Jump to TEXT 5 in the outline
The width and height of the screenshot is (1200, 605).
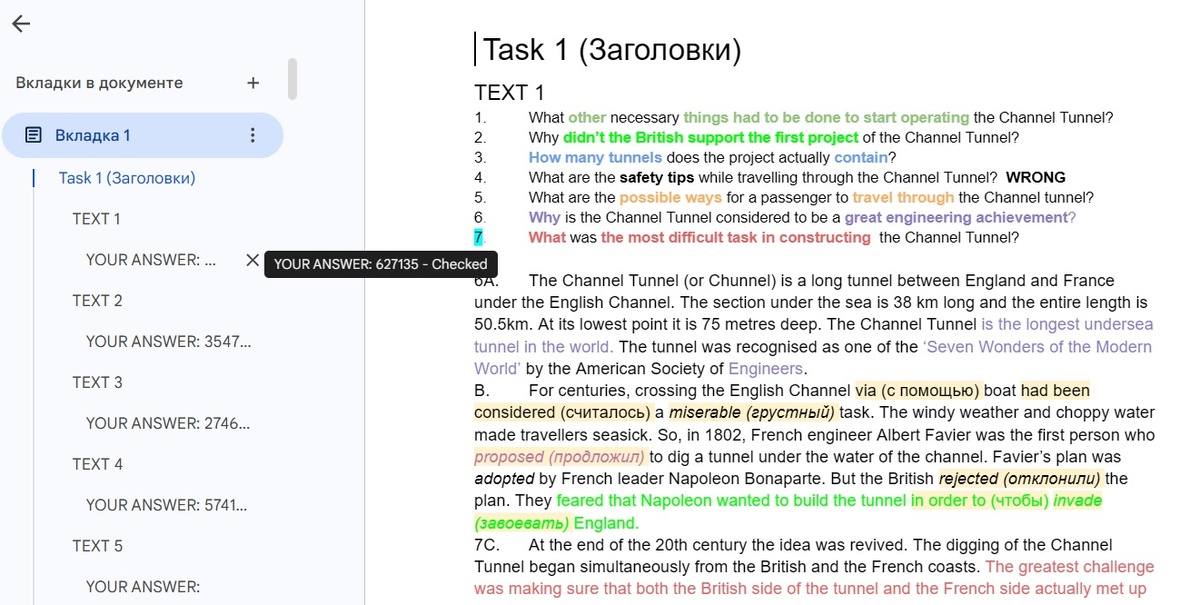click(x=97, y=546)
